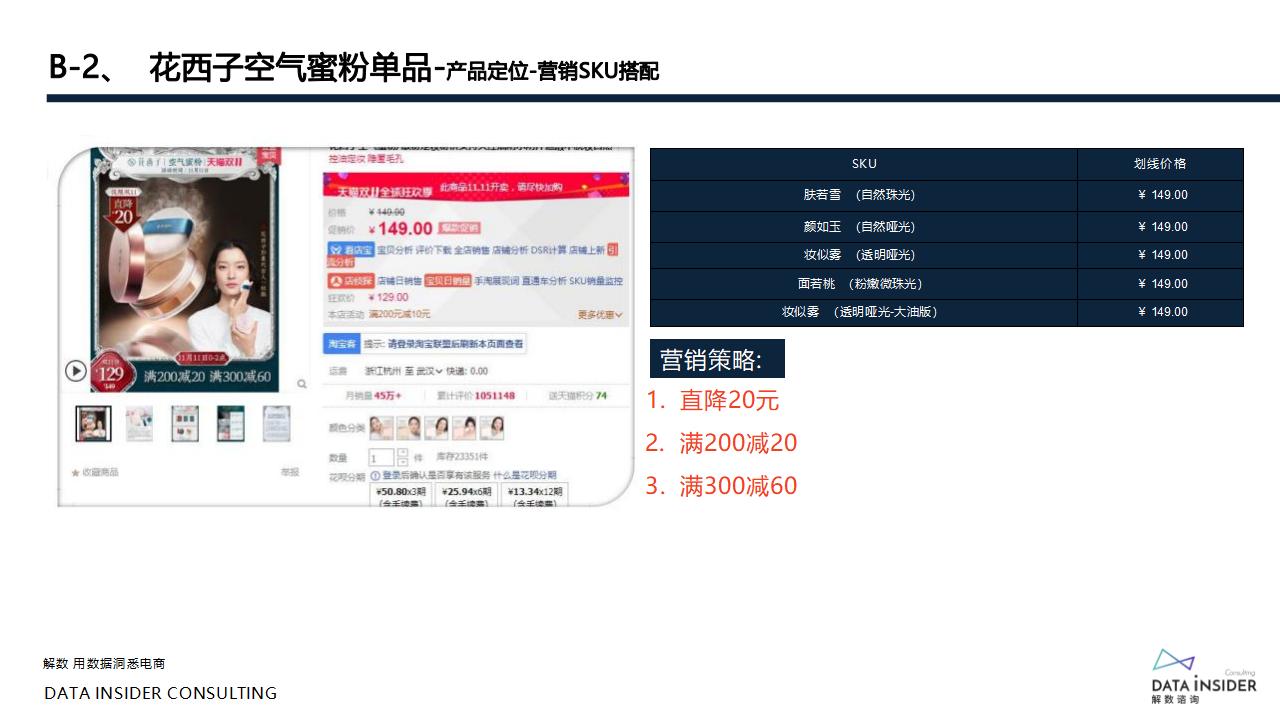1280x720 pixels.
Task: Select the fourth dark green product thumbnail
Action: click(231, 424)
